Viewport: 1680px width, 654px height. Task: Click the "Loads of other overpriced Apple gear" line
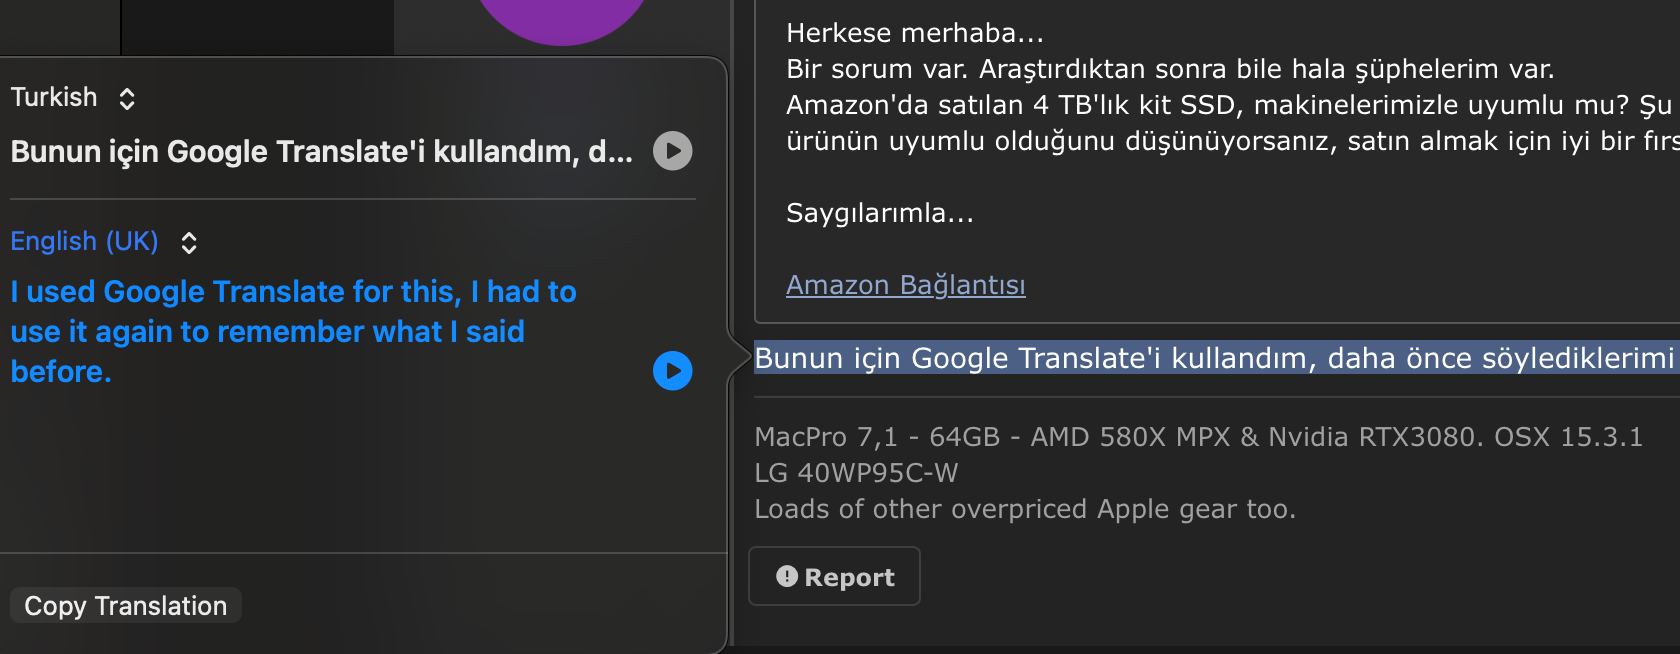pyautogui.click(x=1024, y=509)
